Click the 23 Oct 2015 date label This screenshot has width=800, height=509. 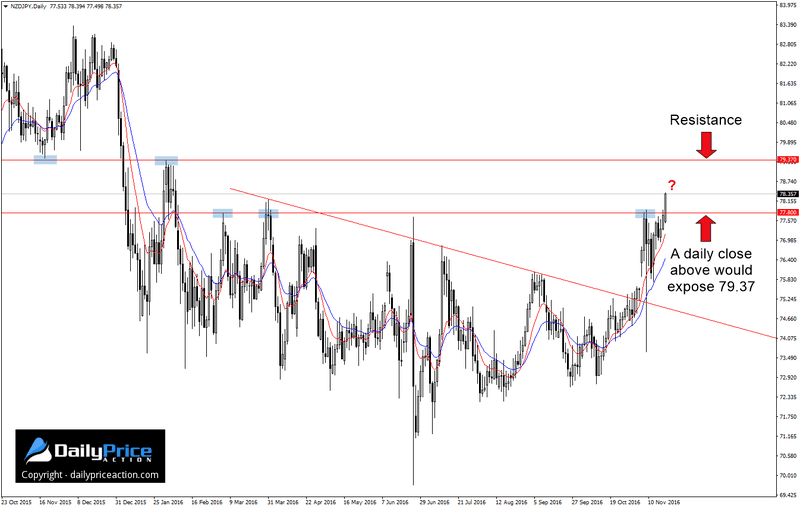16,502
